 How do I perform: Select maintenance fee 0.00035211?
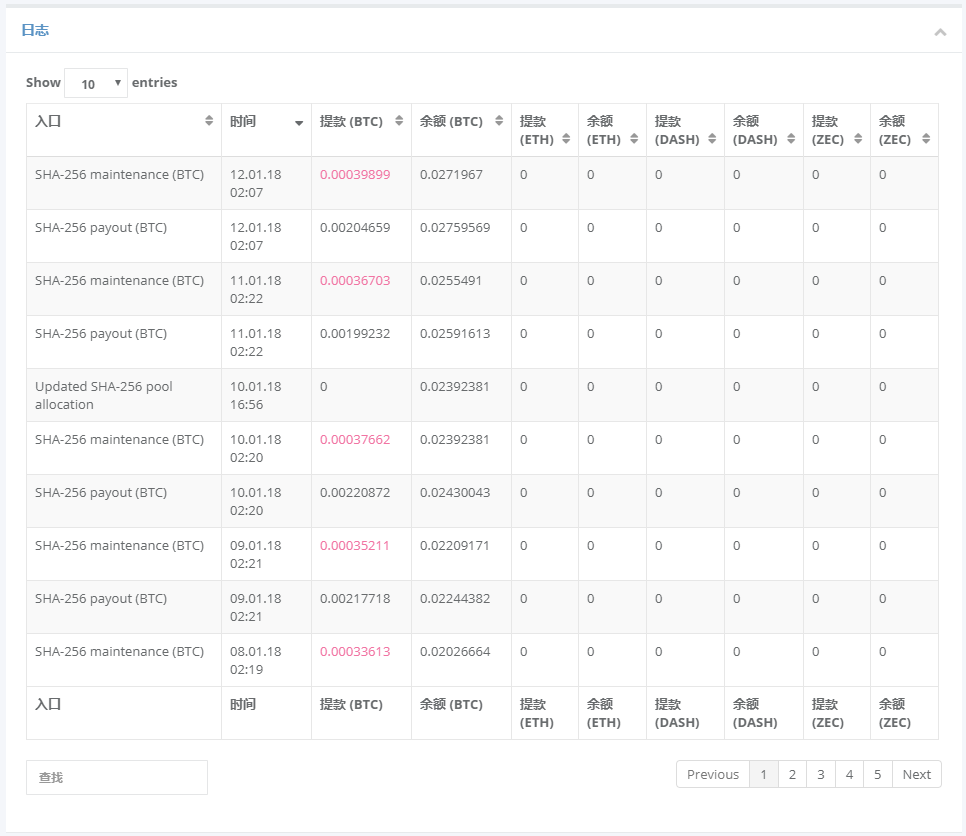tap(354, 545)
